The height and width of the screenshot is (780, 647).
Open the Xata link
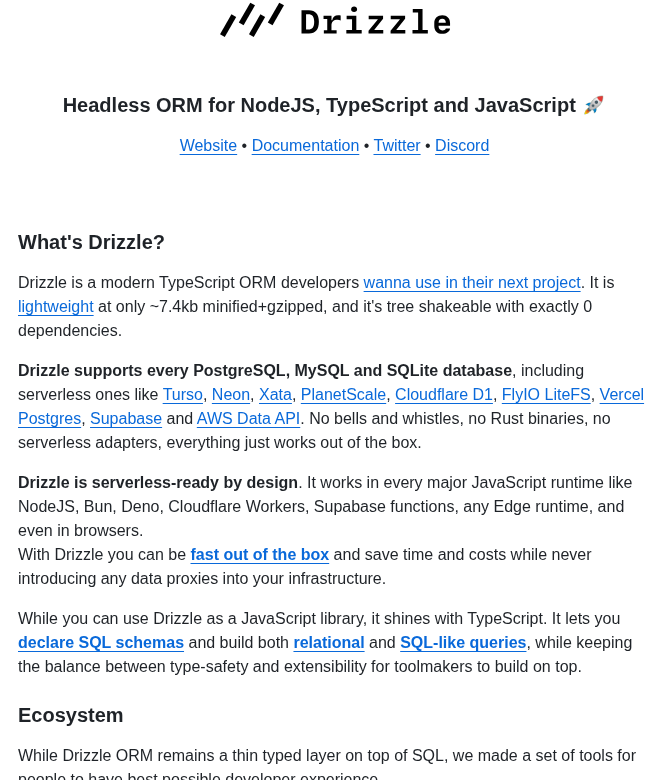pyautogui.click(x=275, y=394)
